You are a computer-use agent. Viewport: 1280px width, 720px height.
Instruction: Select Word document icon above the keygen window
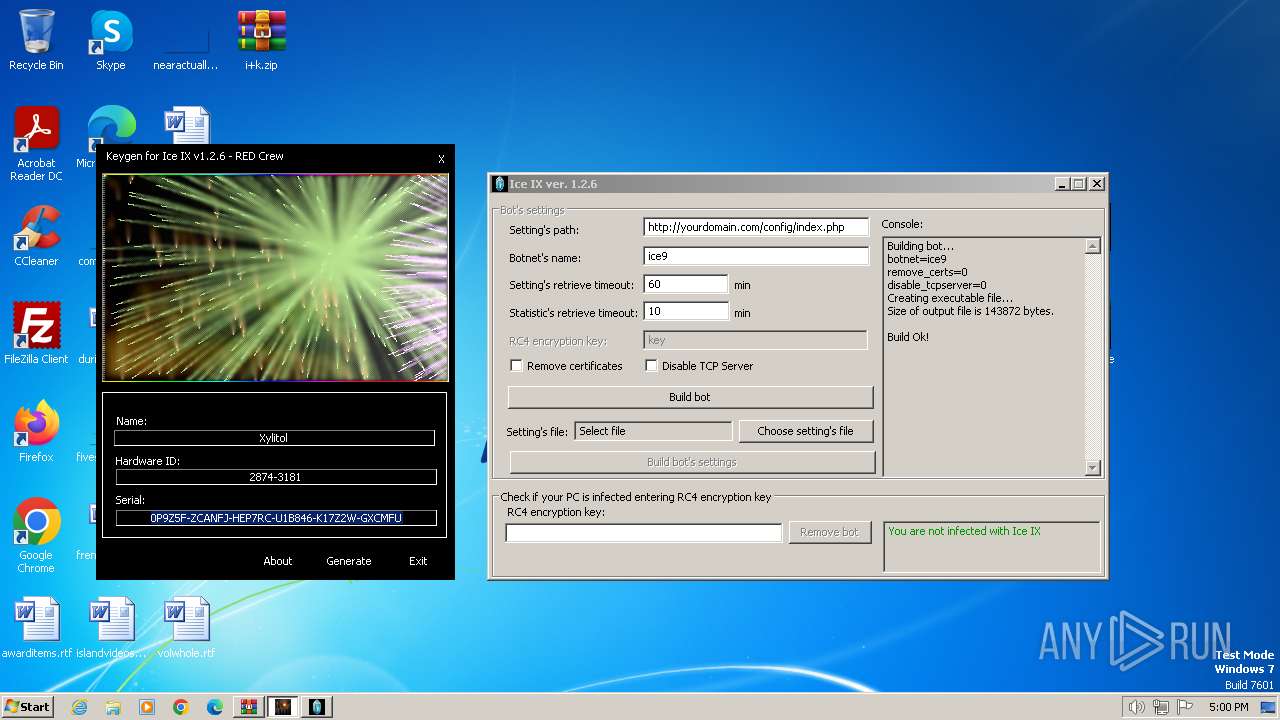click(187, 126)
